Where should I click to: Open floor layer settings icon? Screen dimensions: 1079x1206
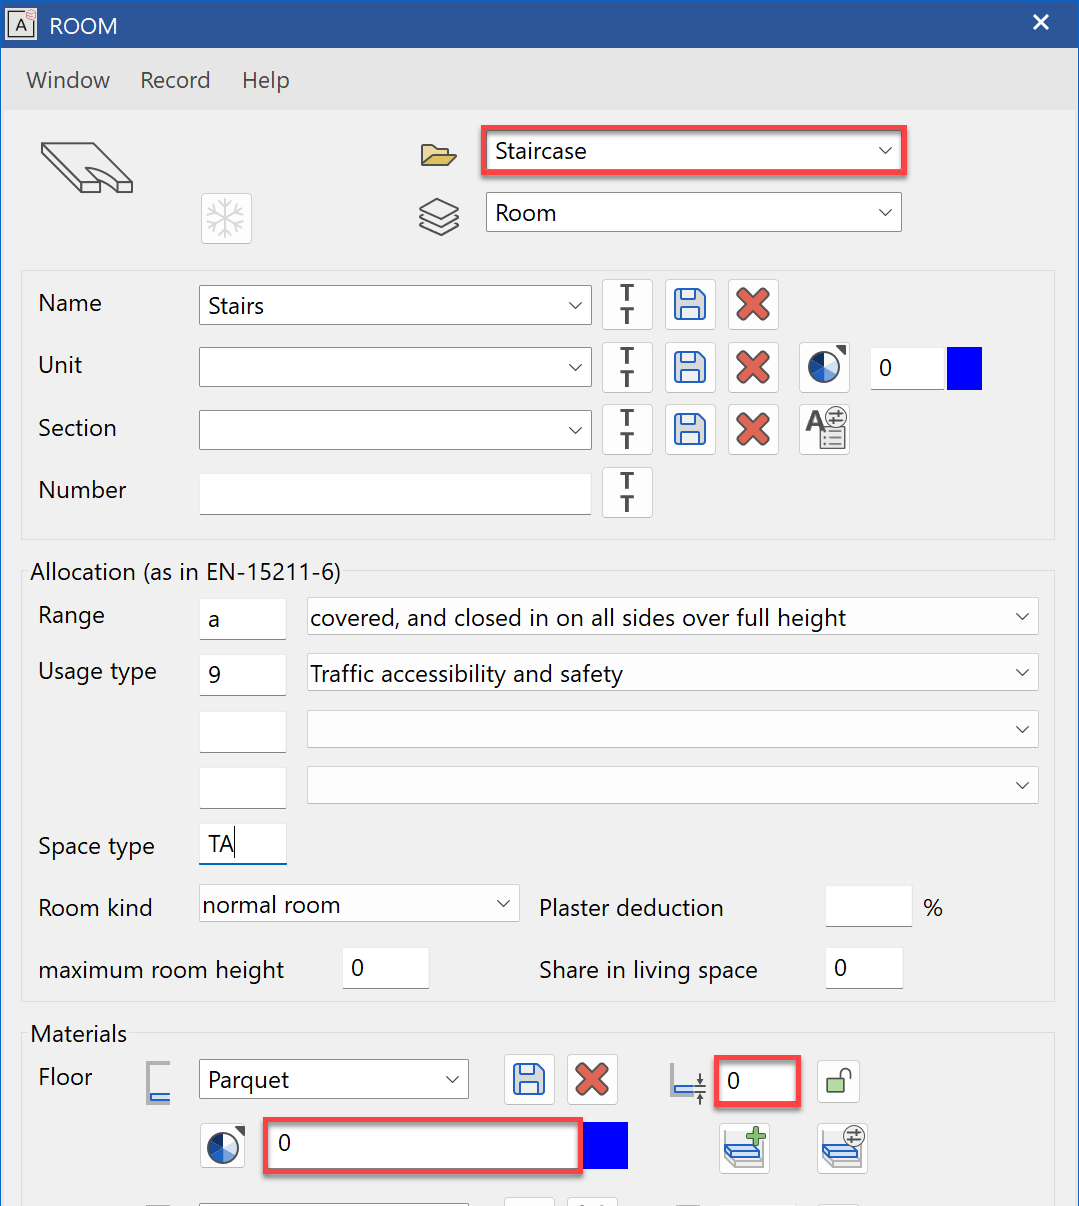point(842,1147)
